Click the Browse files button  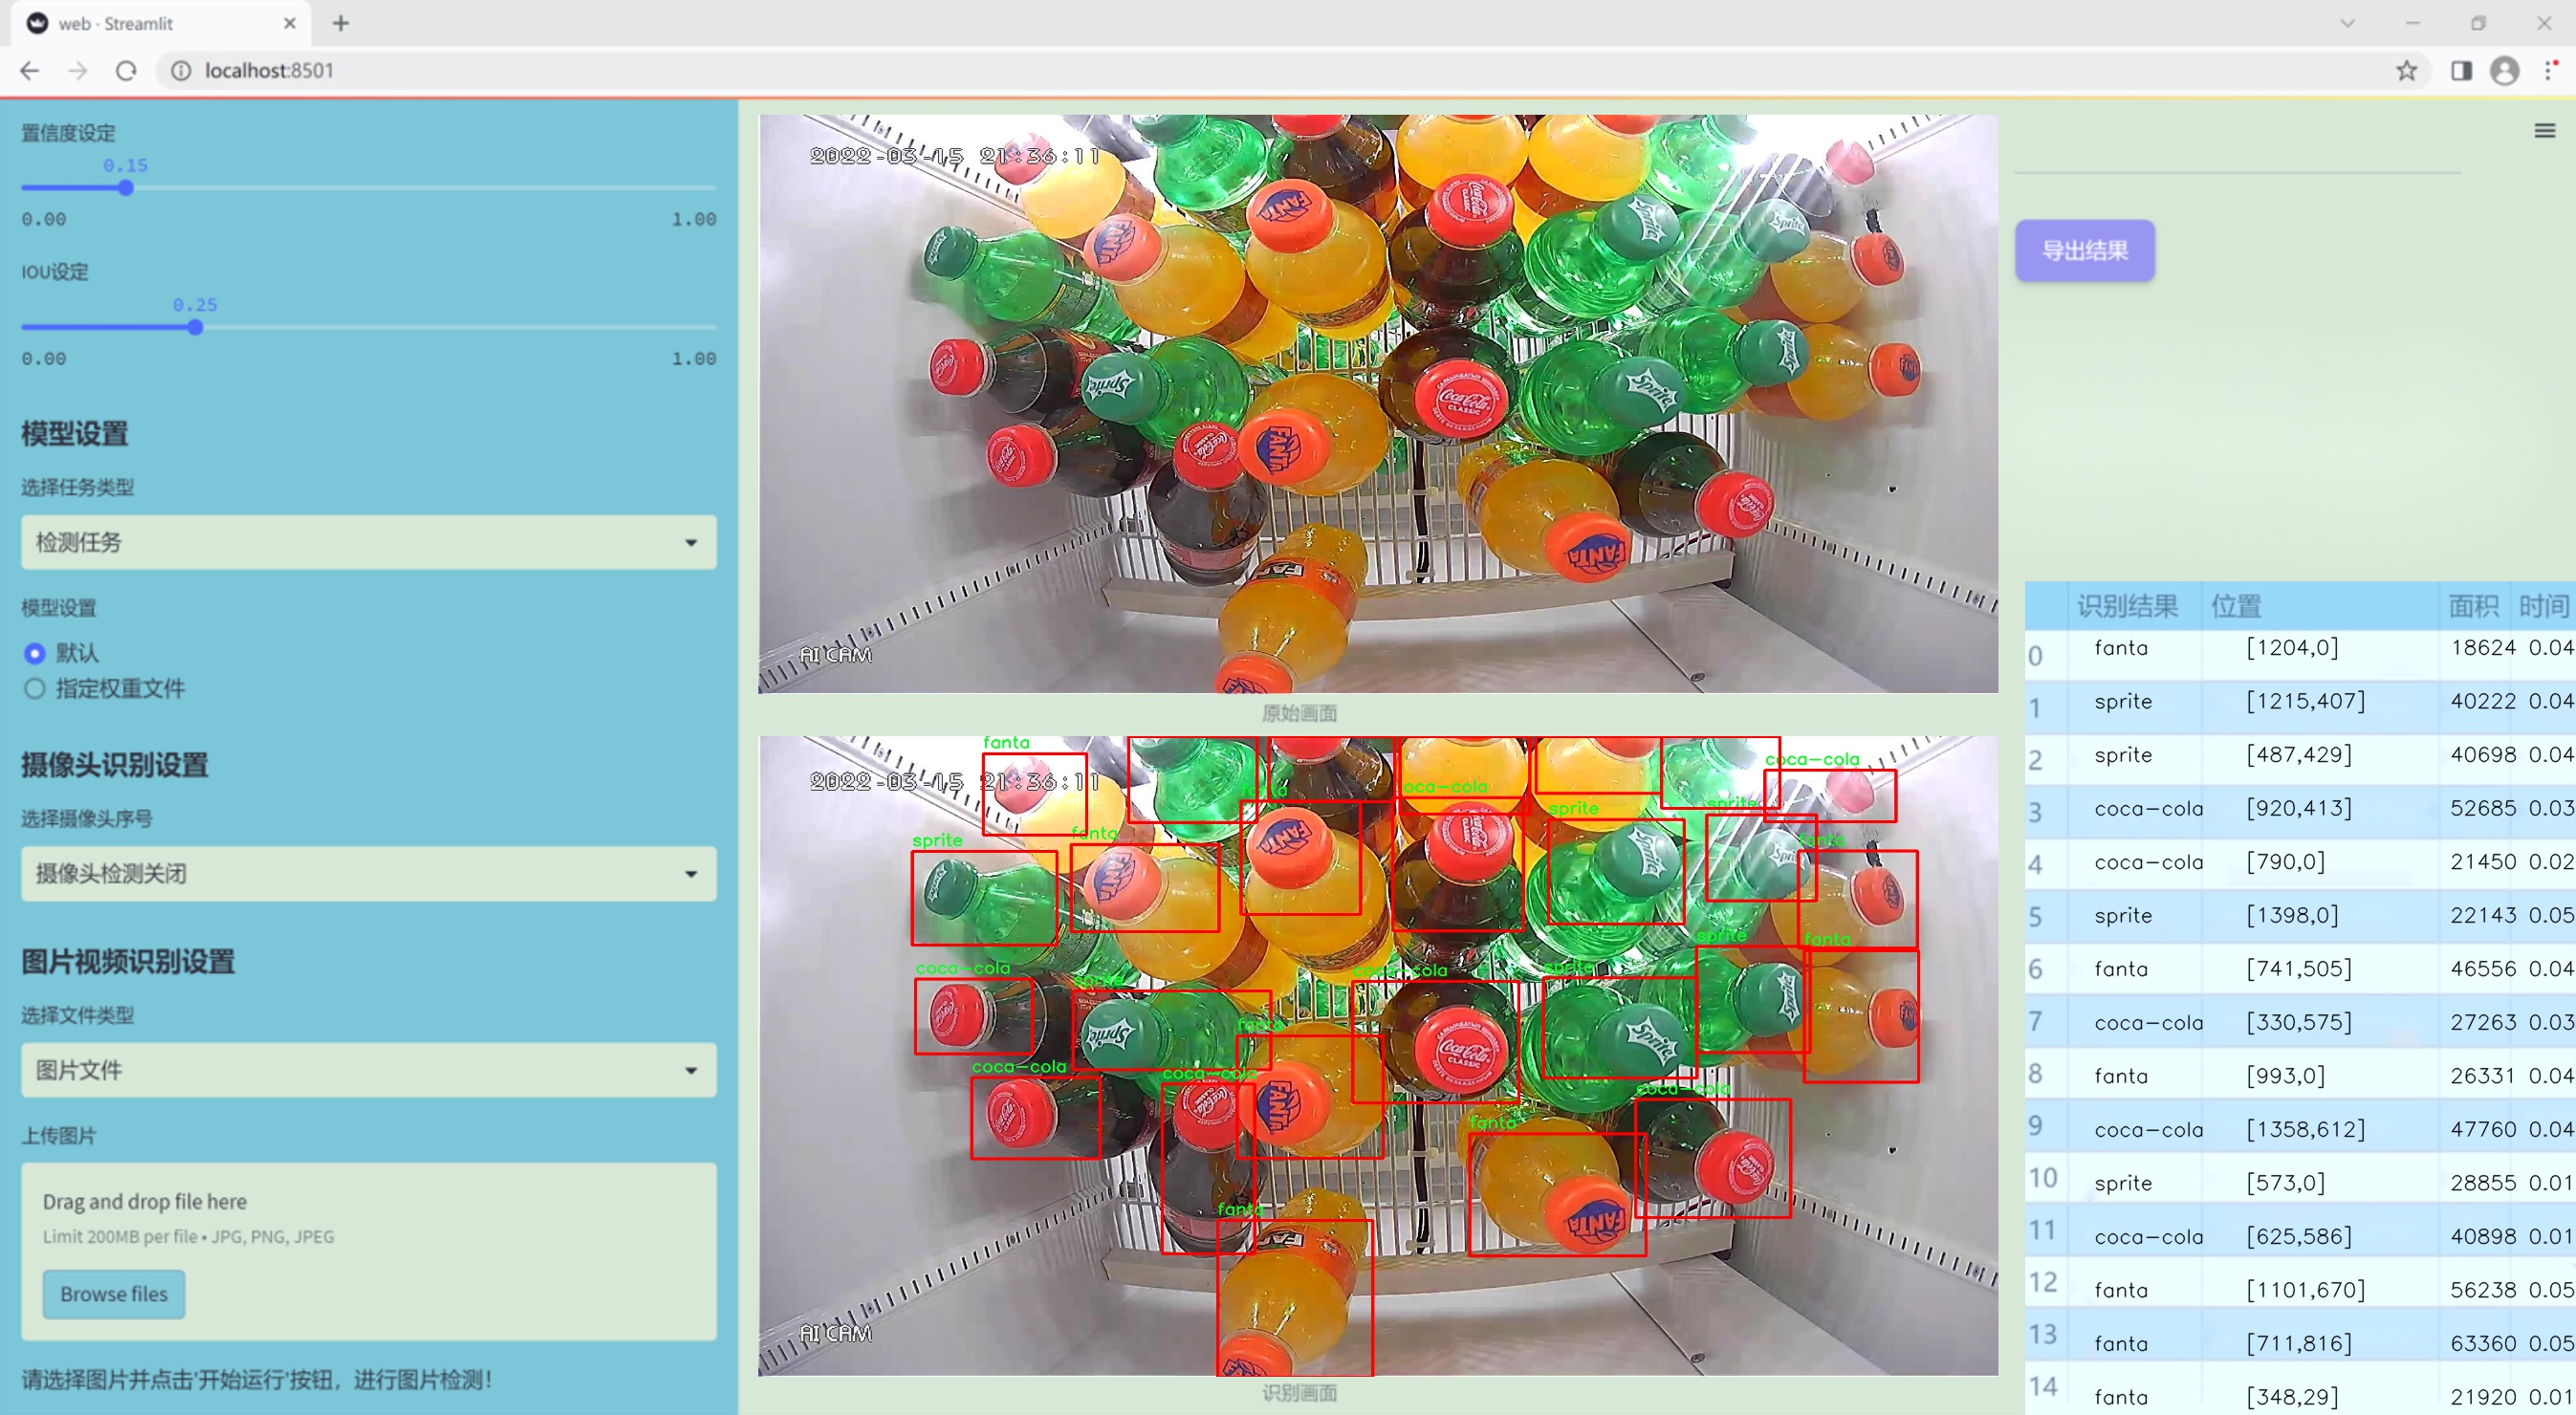pos(114,1294)
